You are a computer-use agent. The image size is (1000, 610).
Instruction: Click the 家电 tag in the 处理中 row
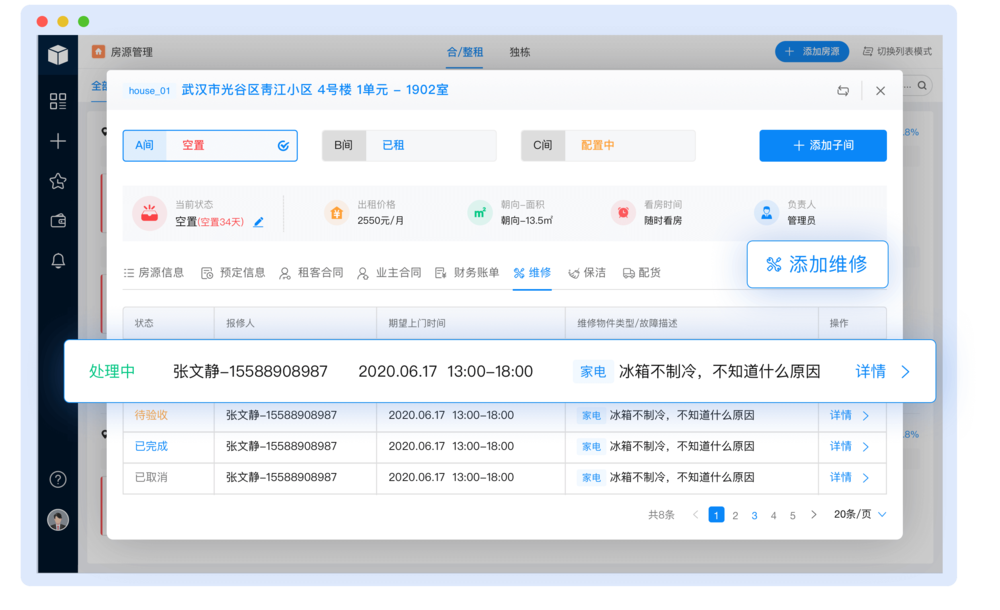pos(593,371)
